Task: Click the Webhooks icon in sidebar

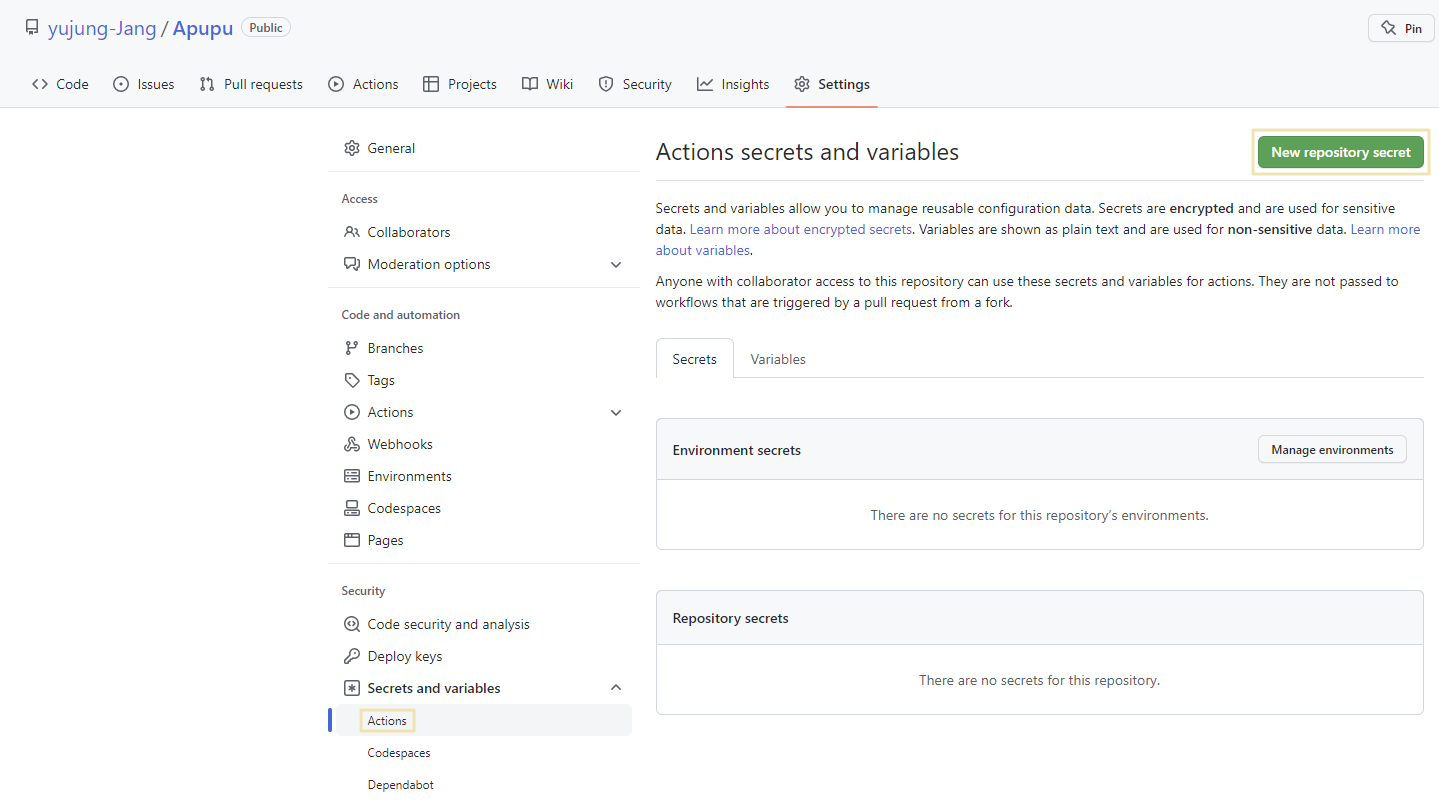Action: click(352, 444)
